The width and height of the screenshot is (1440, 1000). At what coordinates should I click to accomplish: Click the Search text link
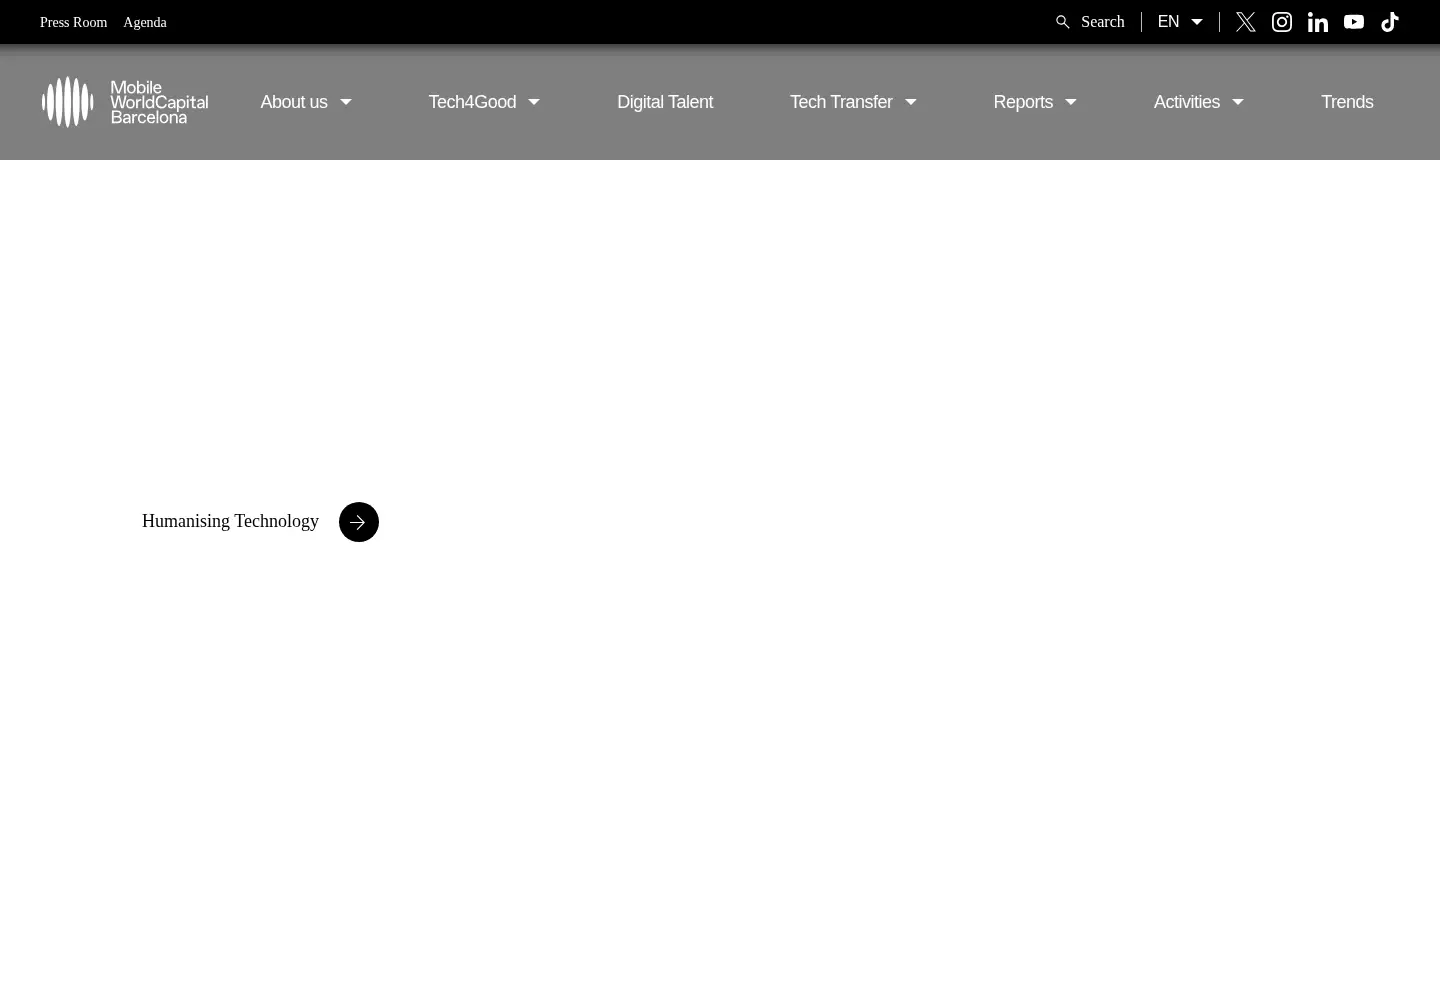1102,22
